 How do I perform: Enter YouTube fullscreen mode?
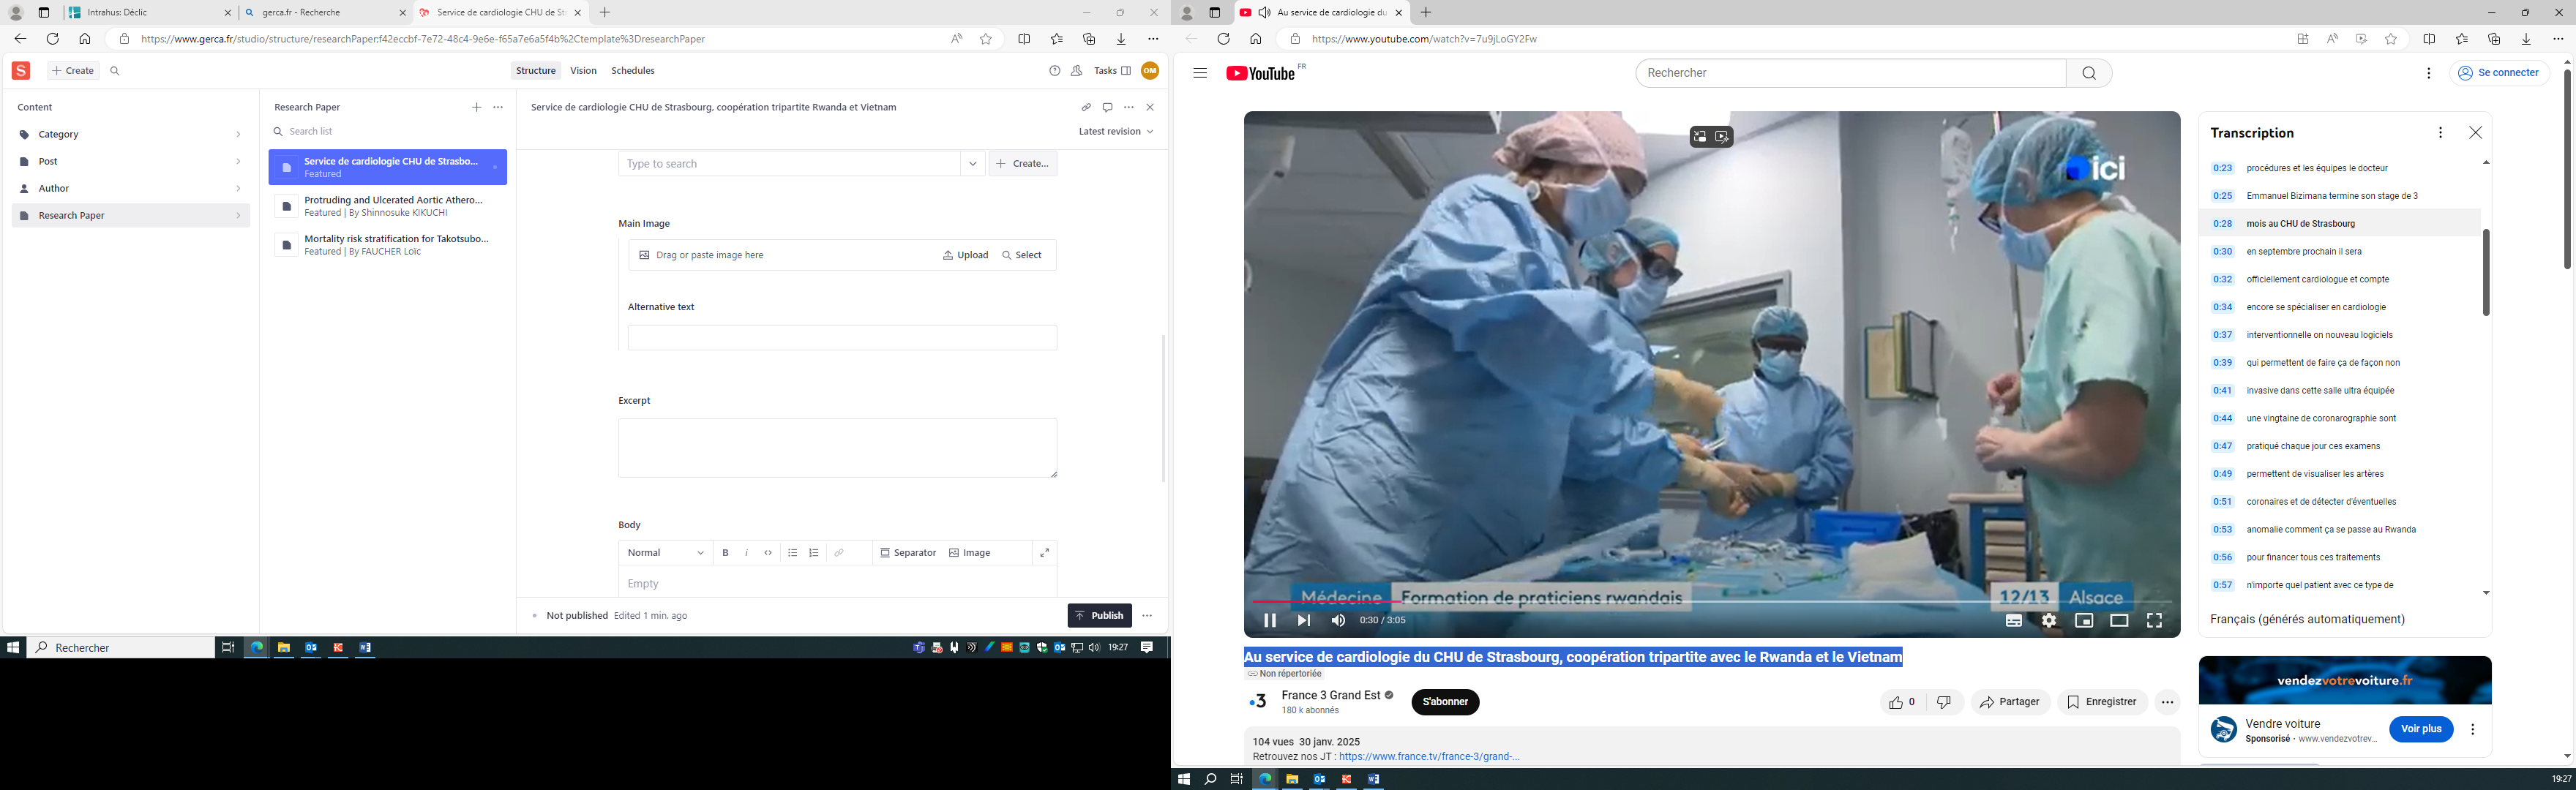[x=2154, y=621]
